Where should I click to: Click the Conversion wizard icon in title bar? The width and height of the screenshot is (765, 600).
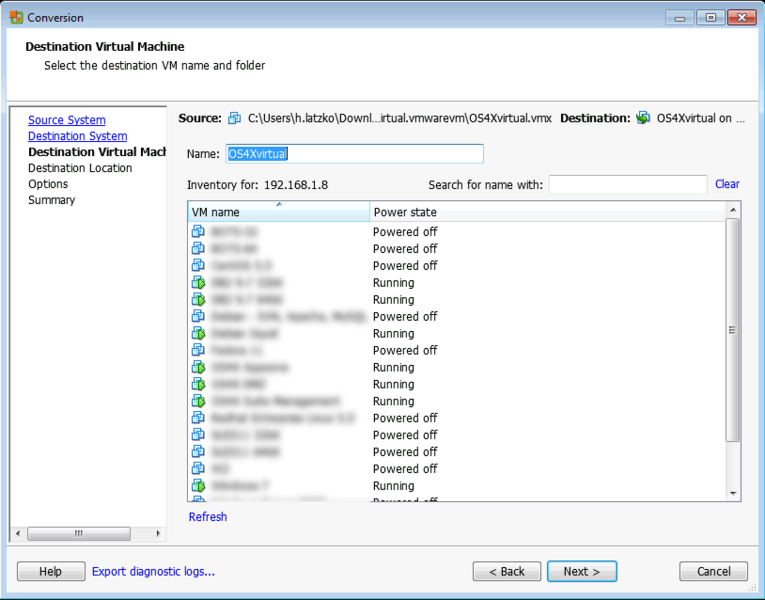(16, 17)
